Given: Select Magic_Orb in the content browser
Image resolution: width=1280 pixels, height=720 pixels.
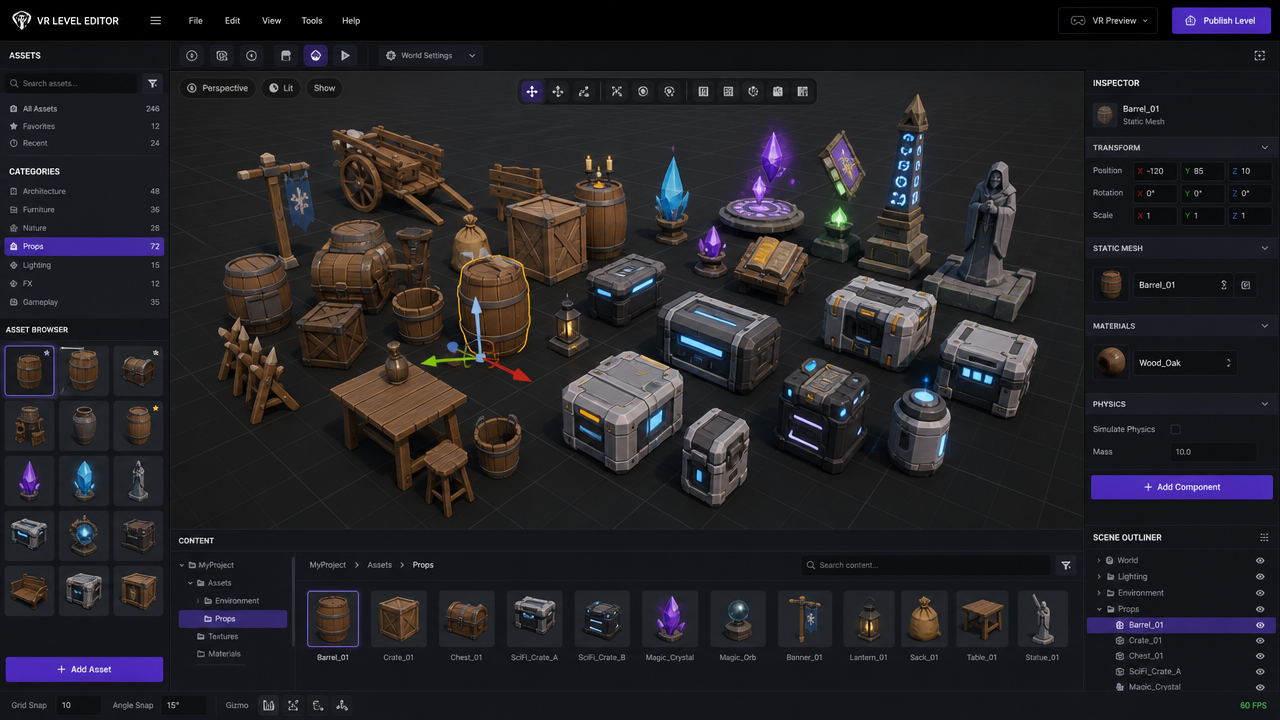Looking at the screenshot, I should point(737,626).
